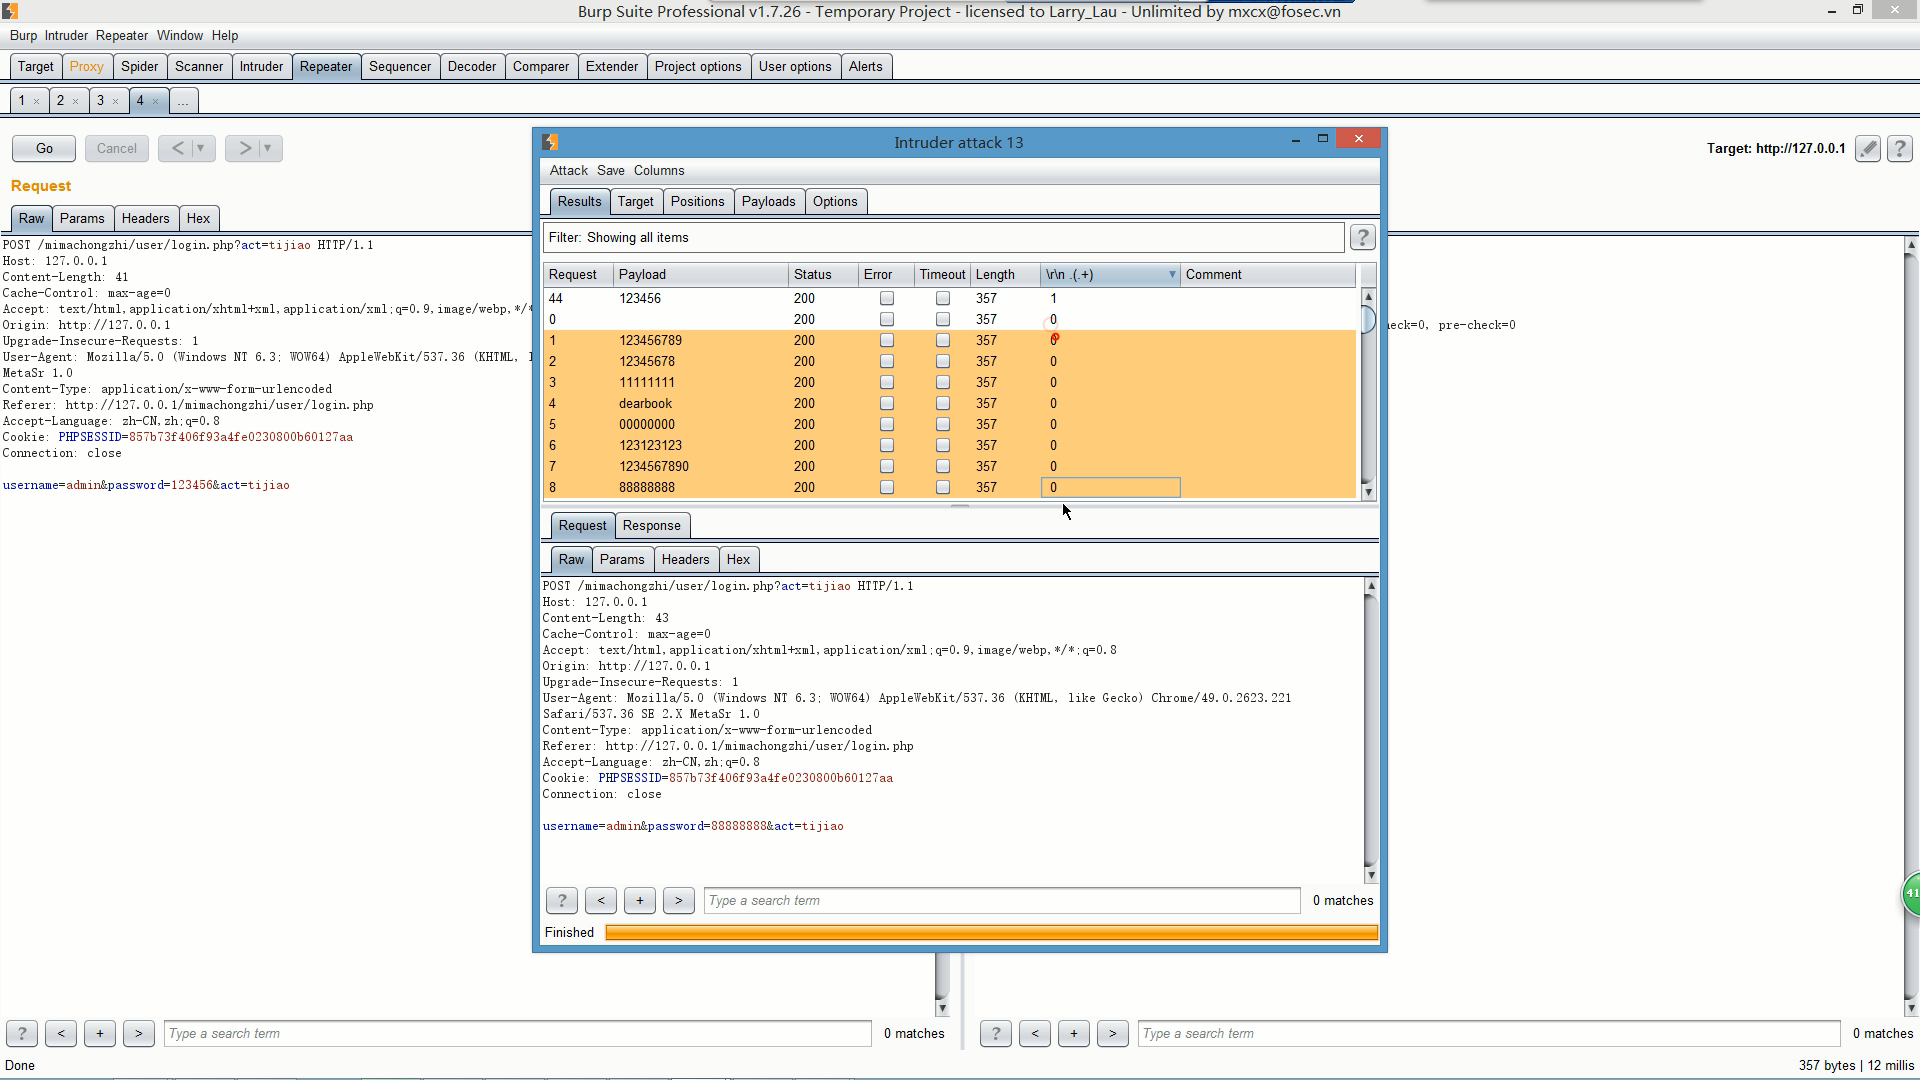The height and width of the screenshot is (1080, 1920).
Task: Open forward history dropdown arrow in Repeater
Action: (268, 148)
